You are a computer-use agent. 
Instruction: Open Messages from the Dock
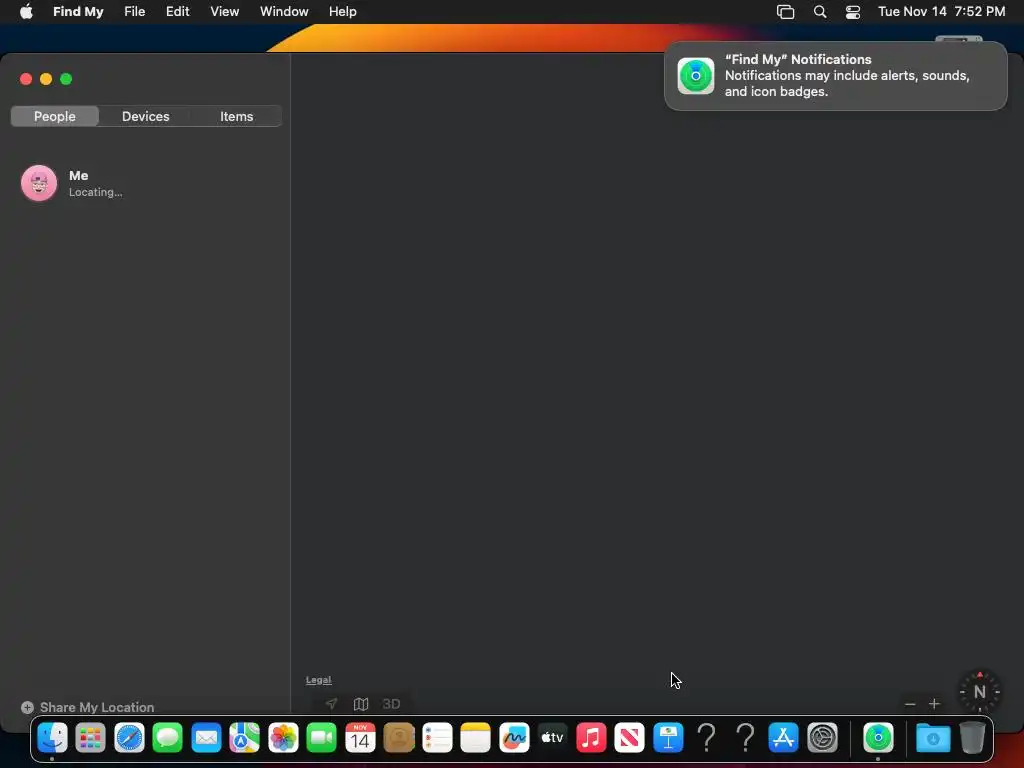(168, 738)
